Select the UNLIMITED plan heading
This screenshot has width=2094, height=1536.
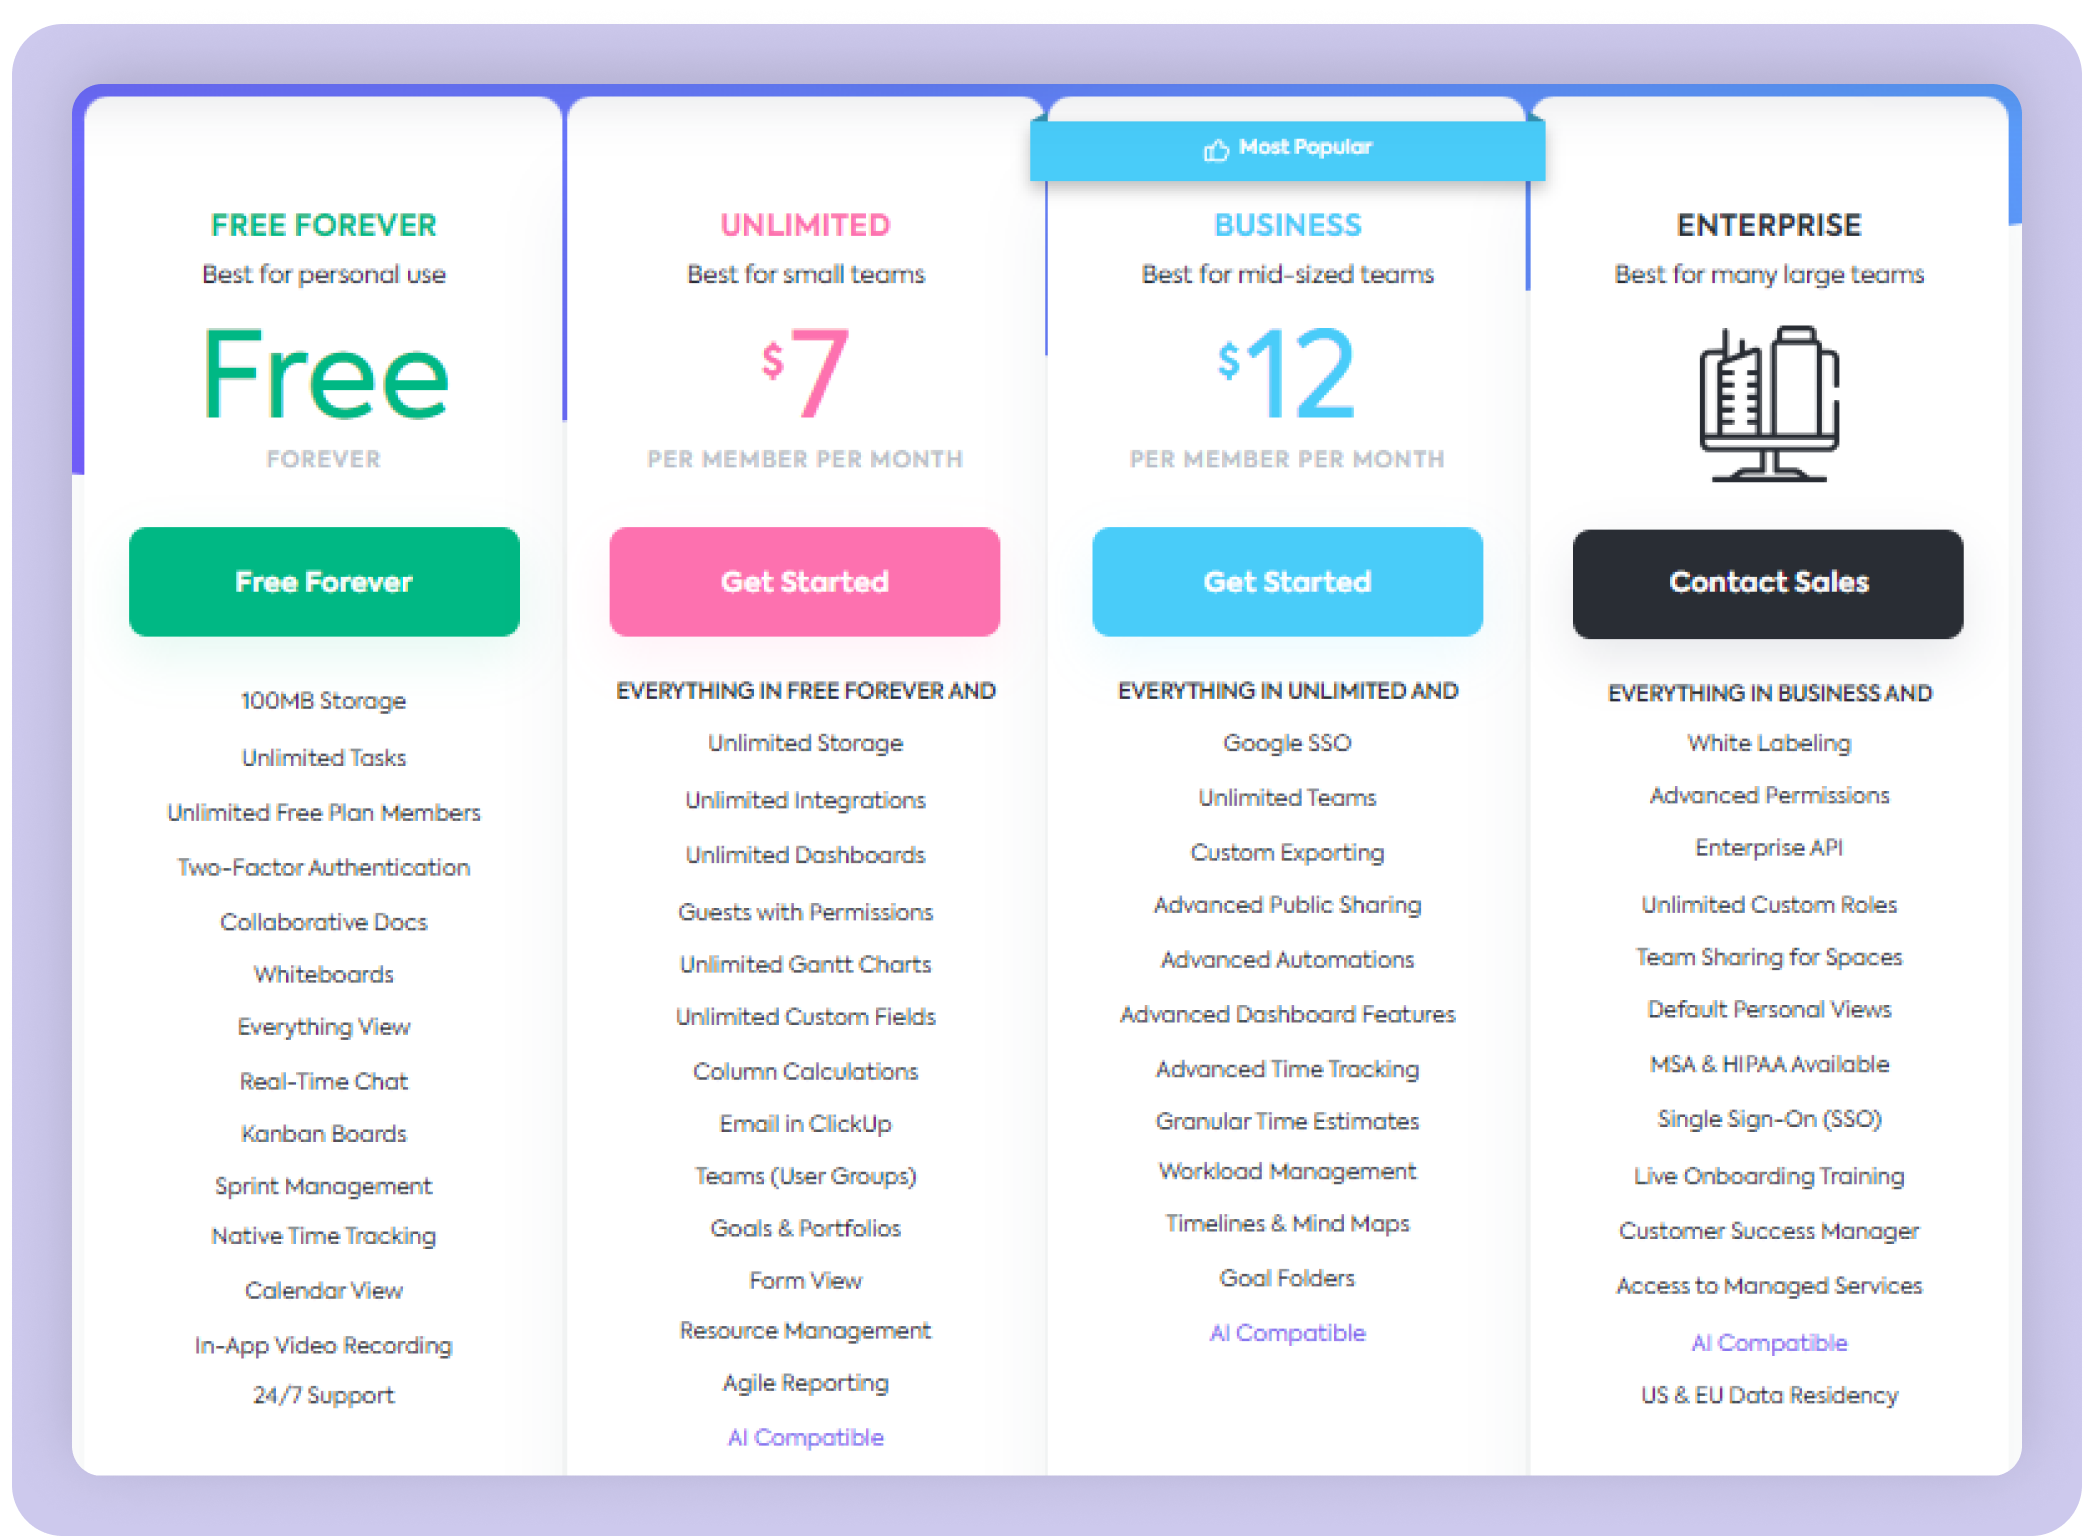click(x=806, y=225)
